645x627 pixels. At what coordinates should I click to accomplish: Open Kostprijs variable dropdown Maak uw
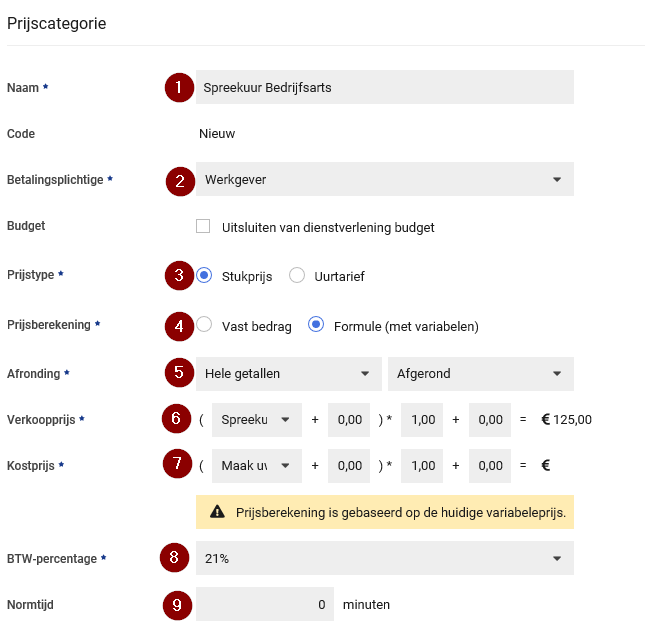(x=257, y=465)
